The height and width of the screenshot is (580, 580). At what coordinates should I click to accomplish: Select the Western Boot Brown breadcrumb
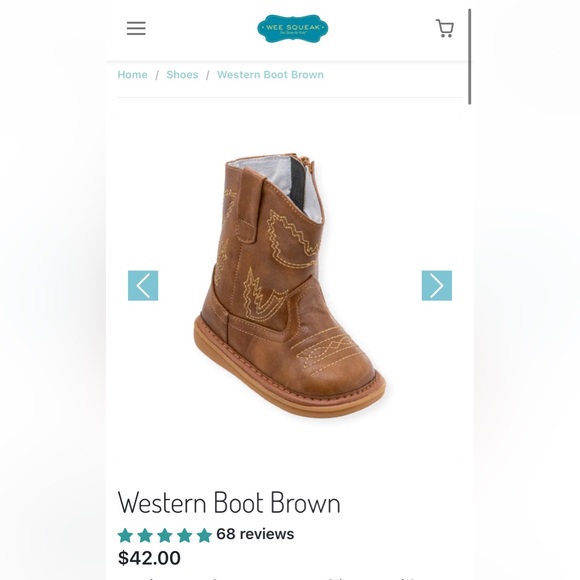pyautogui.click(x=270, y=75)
